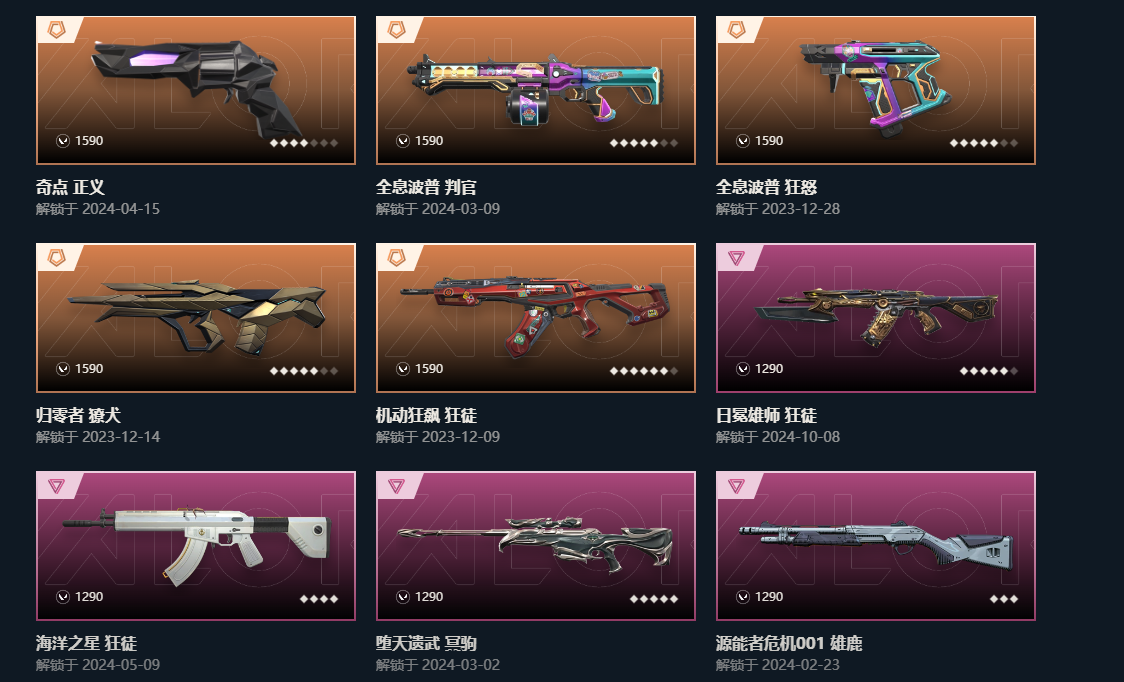Viewport: 1124px width, 682px height.
Task: Click the 归零者 獠犬 title text
Action: coord(78,415)
